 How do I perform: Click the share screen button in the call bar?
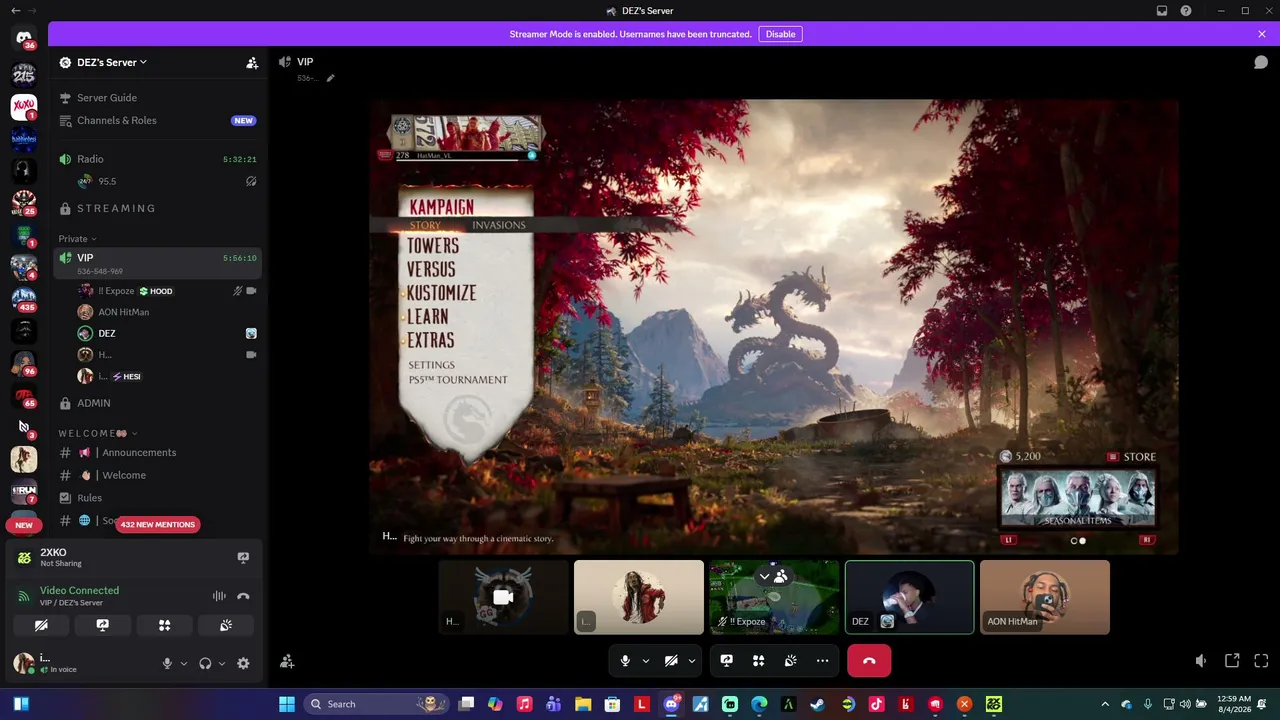click(x=727, y=661)
